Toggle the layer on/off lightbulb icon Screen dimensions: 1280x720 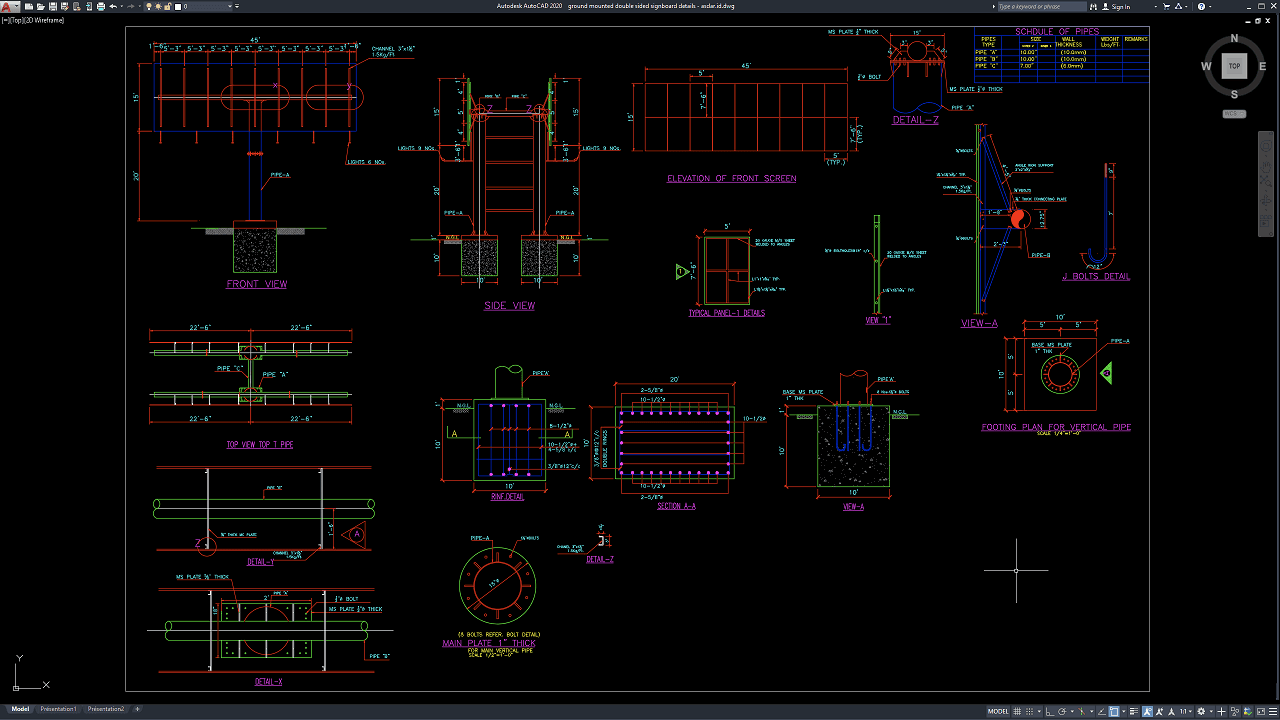(x=149, y=6)
